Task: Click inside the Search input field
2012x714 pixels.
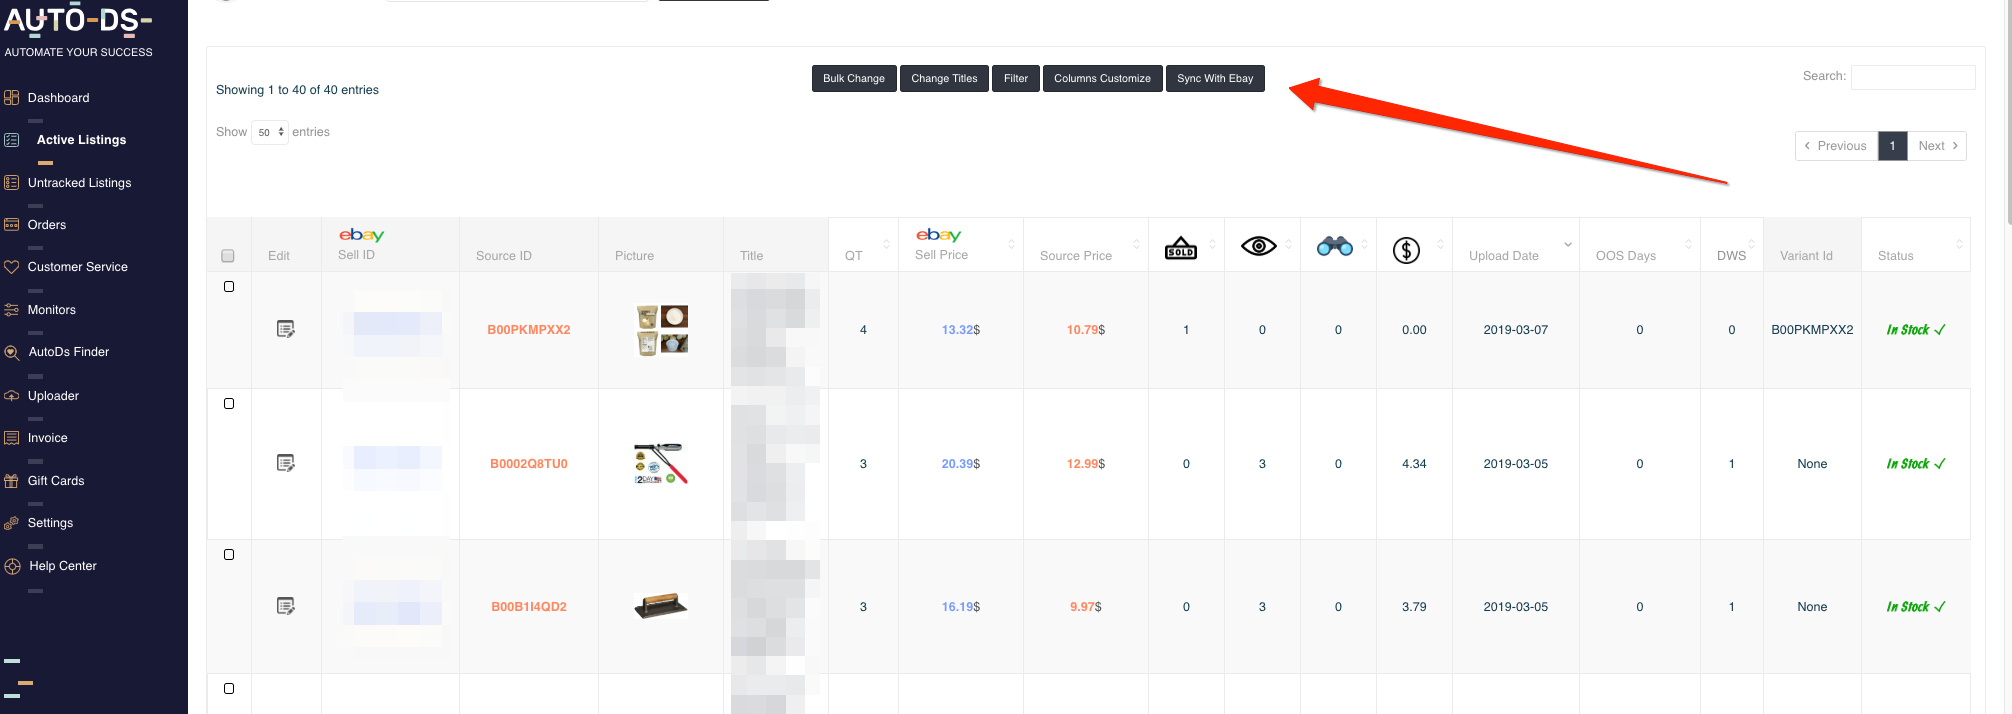Action: [x=1913, y=77]
